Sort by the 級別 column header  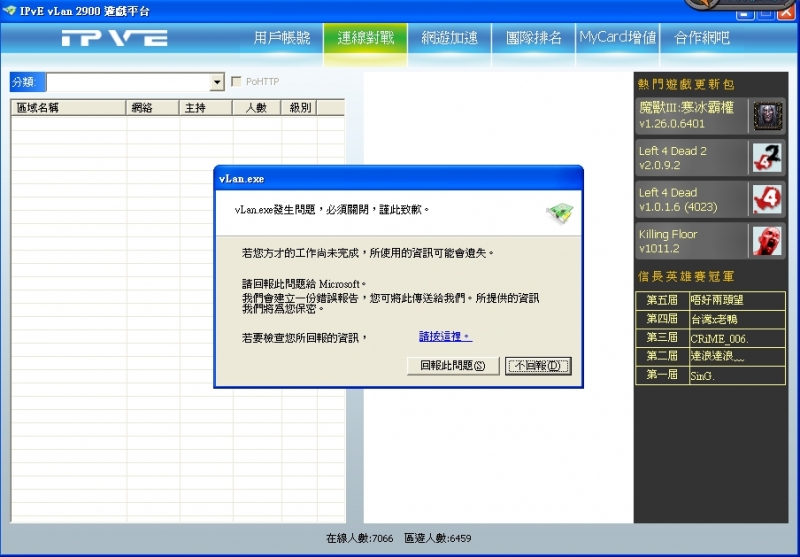(x=299, y=108)
